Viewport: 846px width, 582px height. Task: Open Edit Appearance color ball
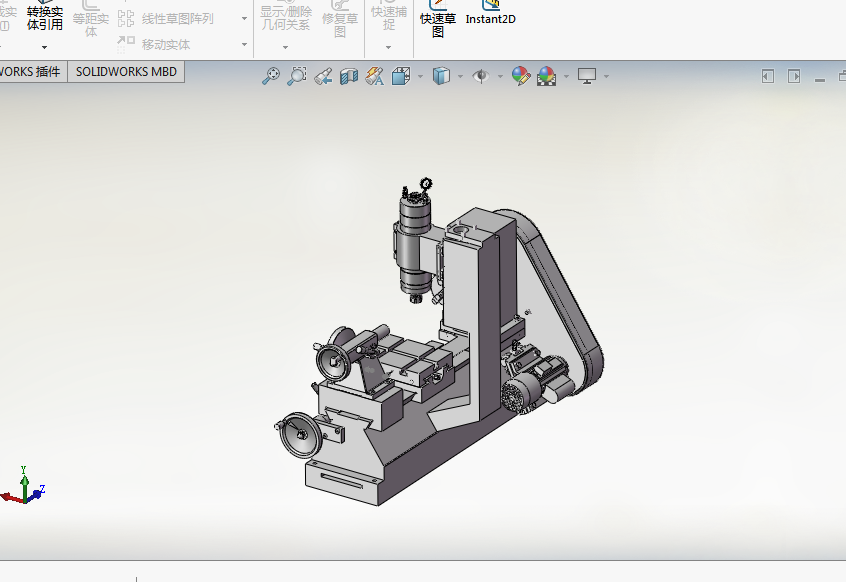tap(521, 76)
